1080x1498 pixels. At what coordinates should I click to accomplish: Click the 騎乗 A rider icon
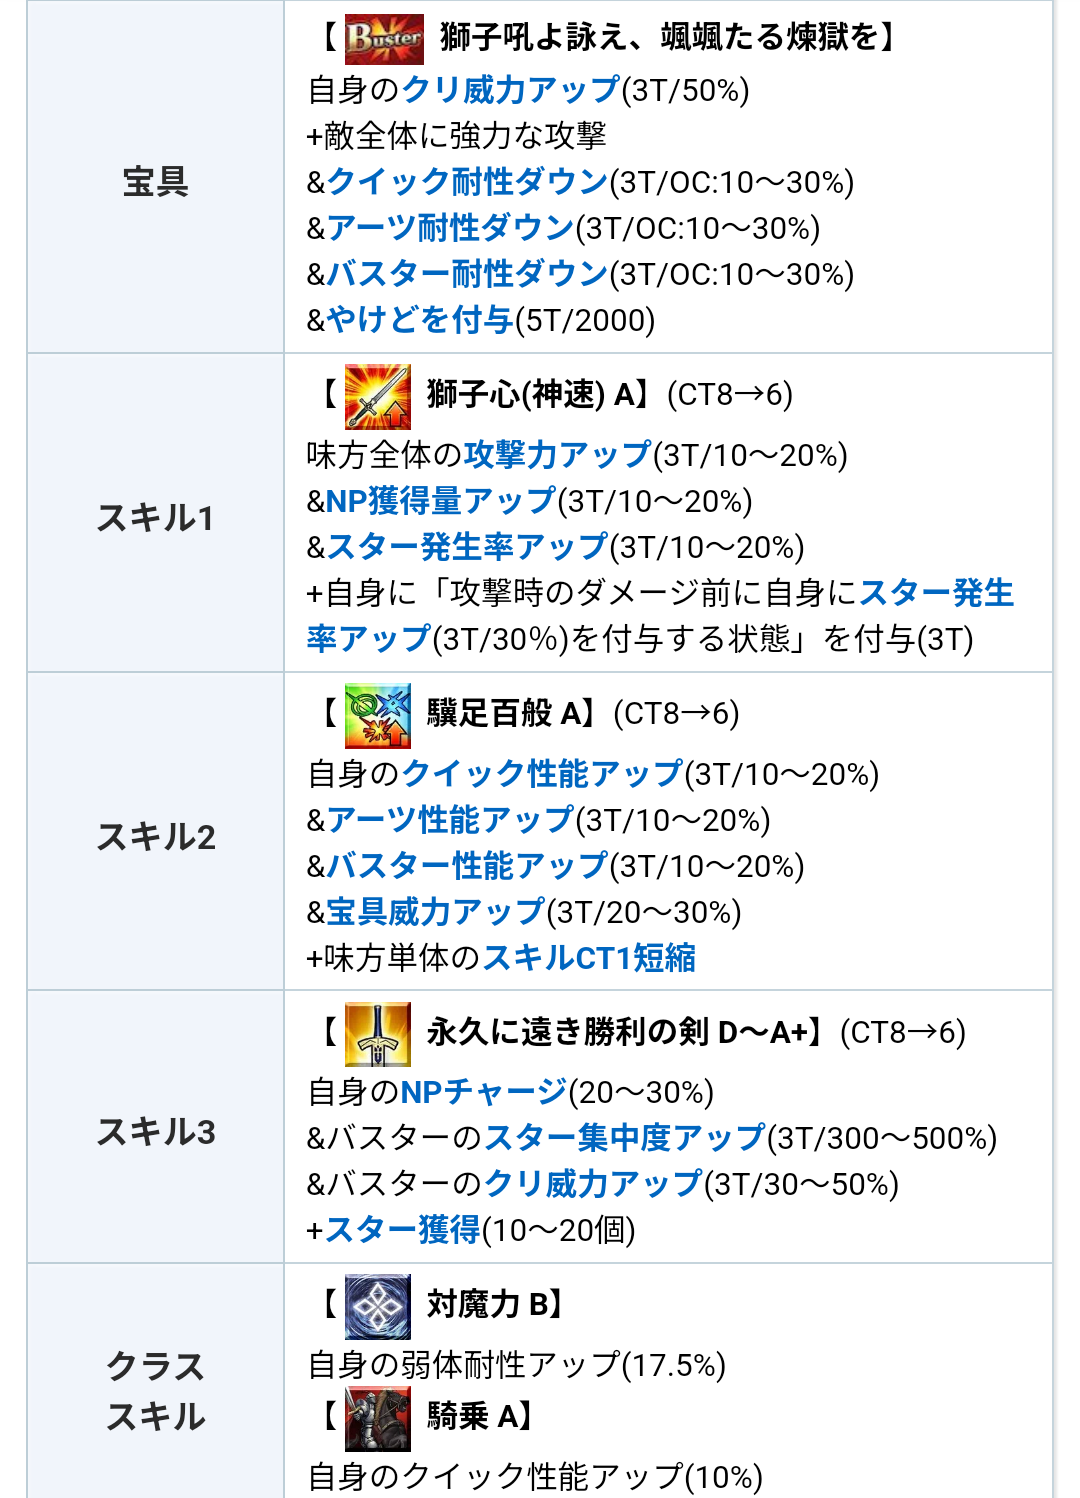point(377,1418)
